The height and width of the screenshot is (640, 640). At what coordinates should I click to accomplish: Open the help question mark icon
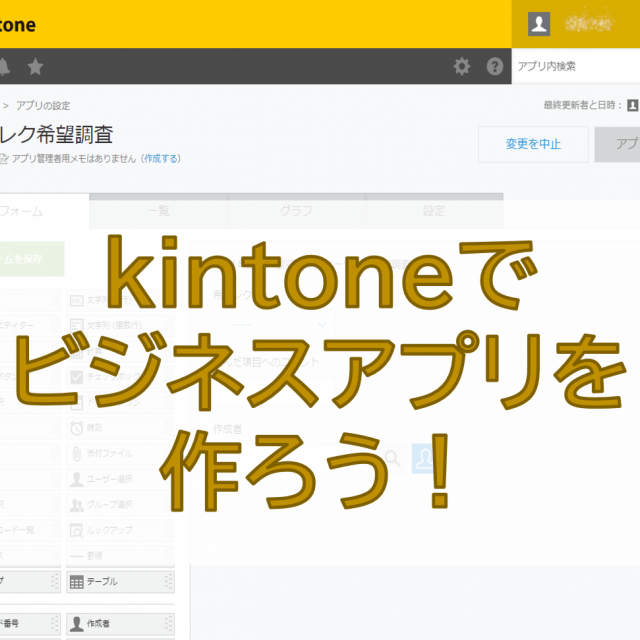[x=495, y=66]
